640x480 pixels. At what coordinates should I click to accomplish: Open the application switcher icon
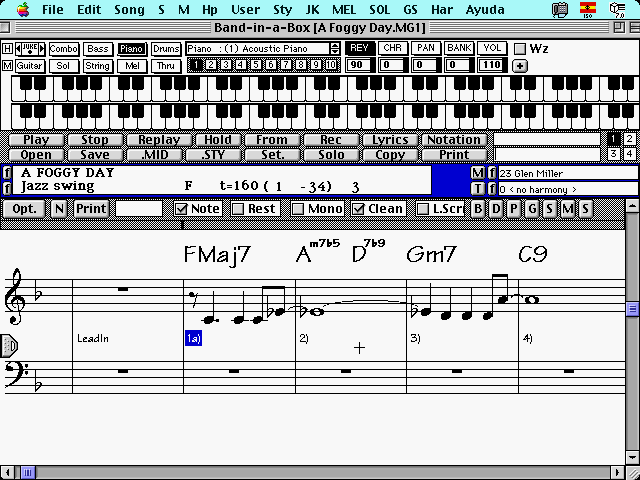617,10
